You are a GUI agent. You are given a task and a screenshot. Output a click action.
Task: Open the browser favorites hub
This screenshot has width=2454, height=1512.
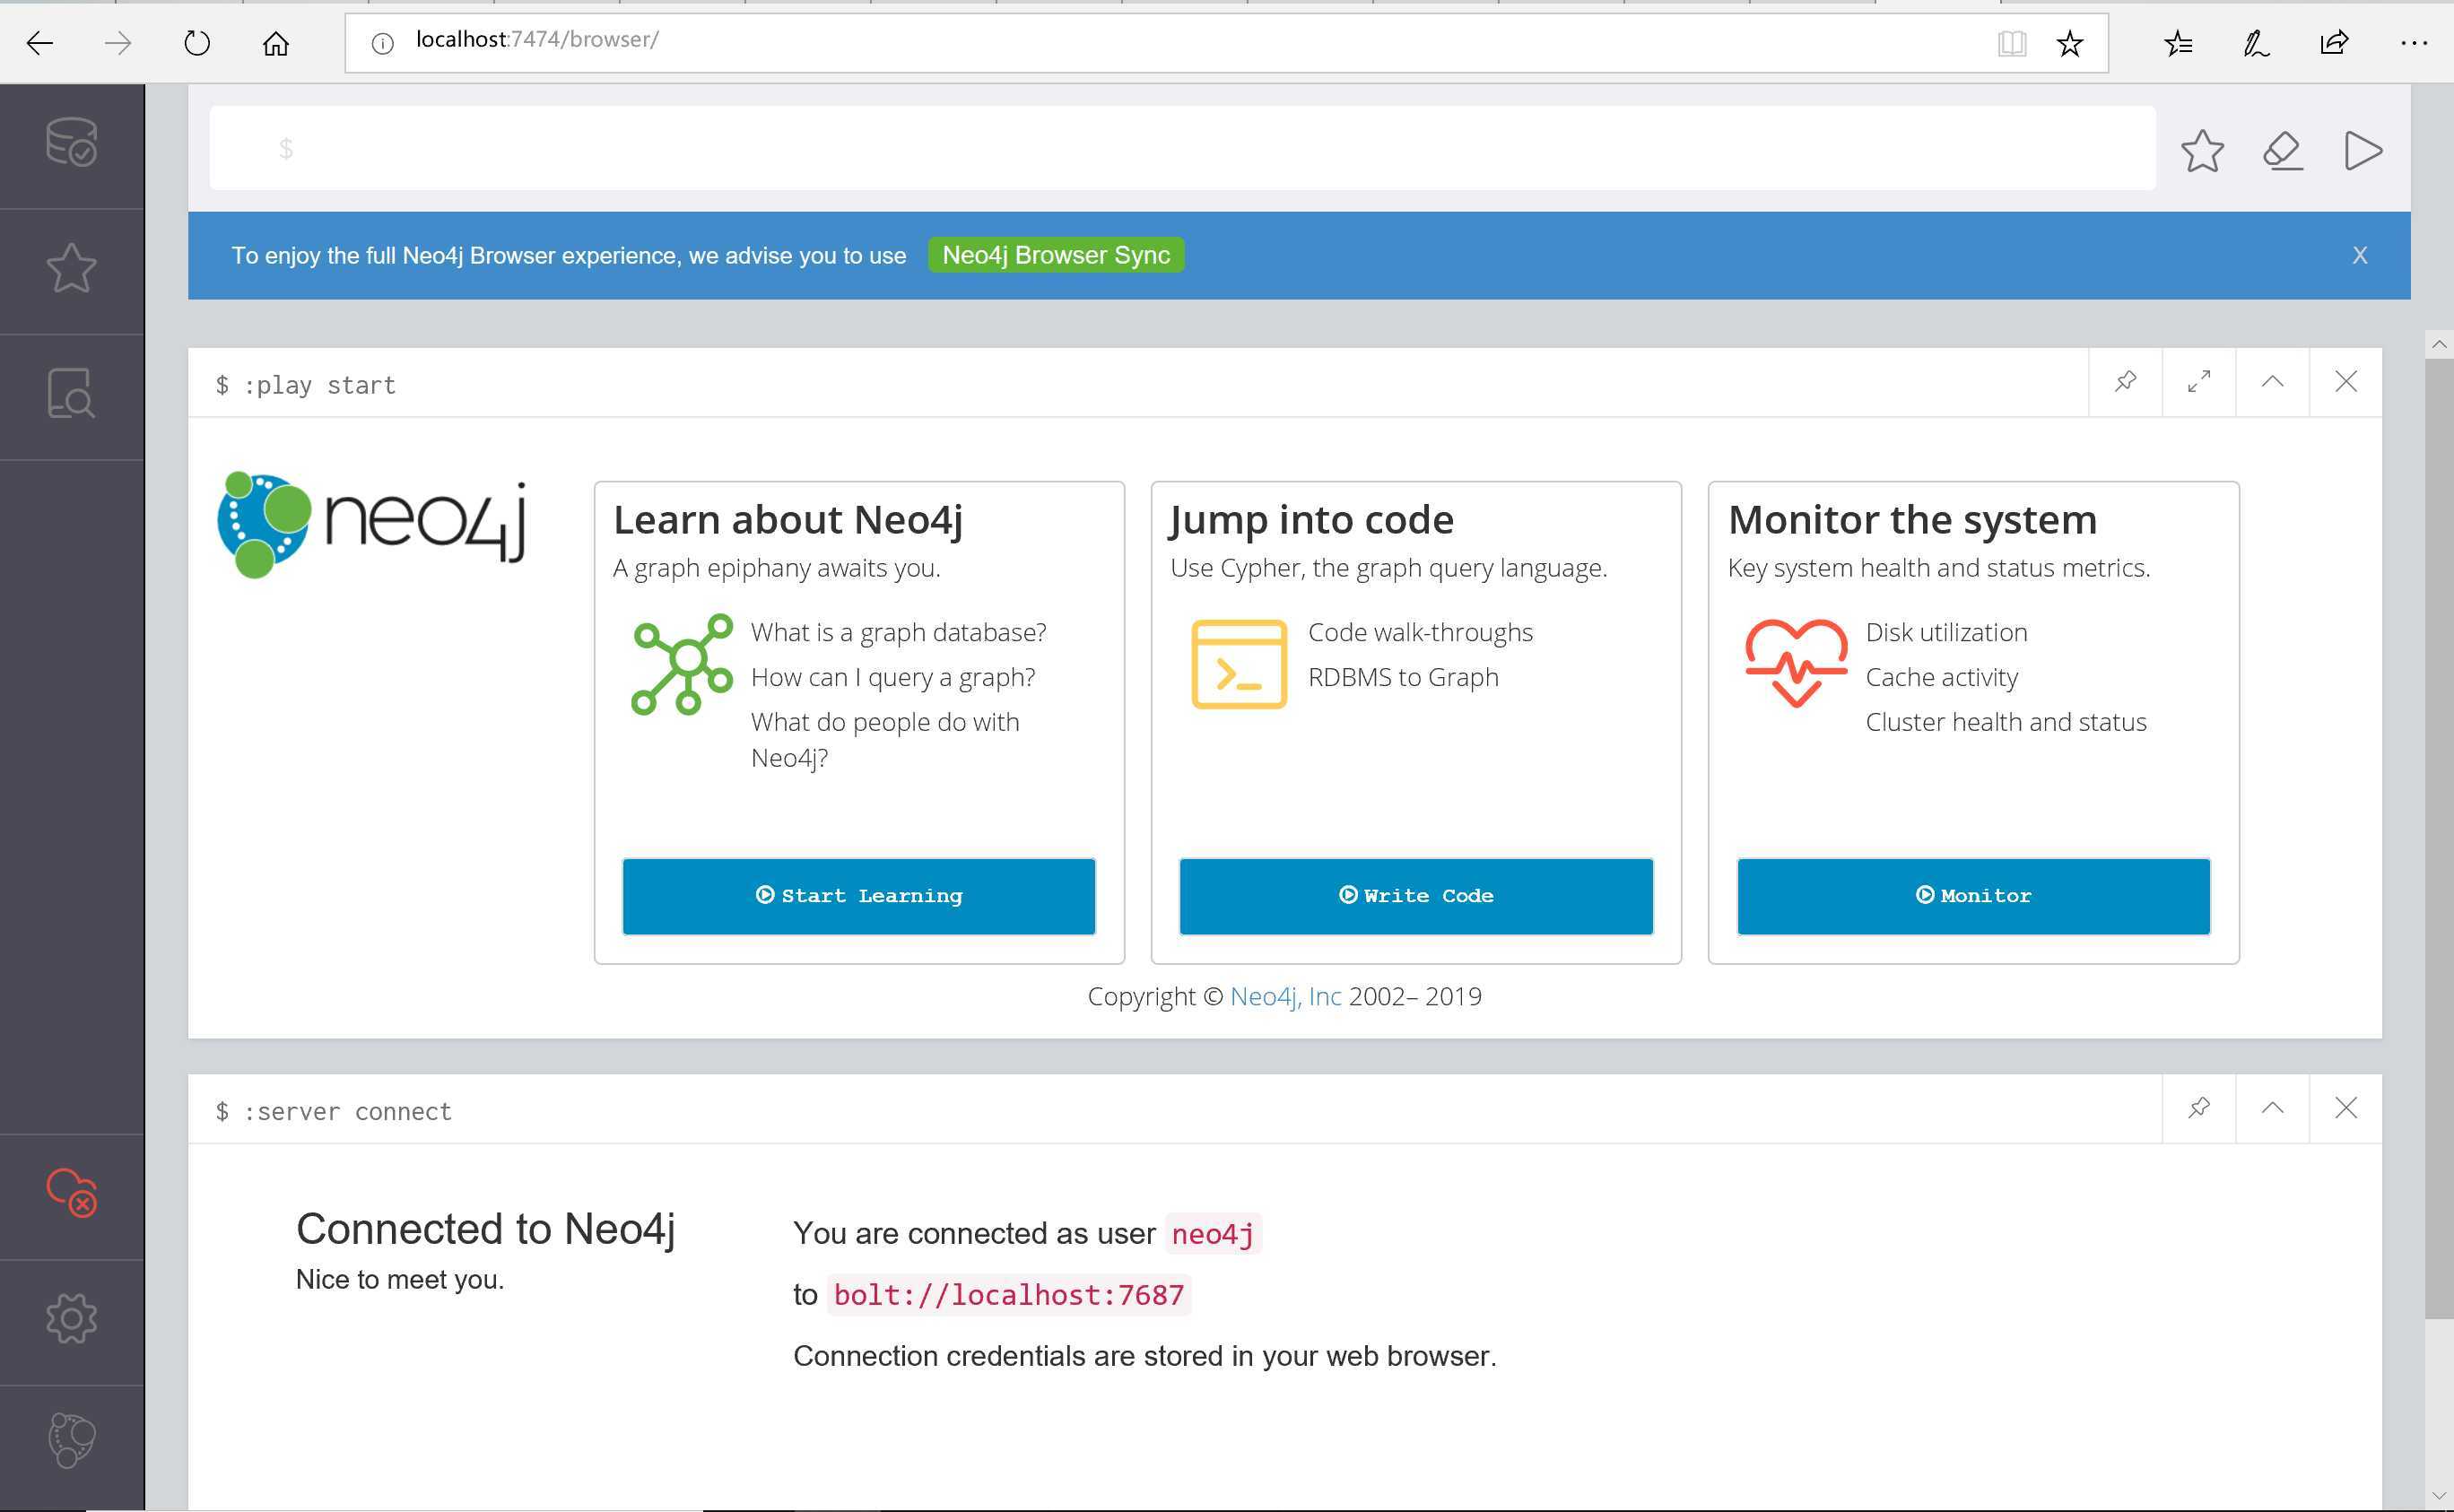point(2178,43)
